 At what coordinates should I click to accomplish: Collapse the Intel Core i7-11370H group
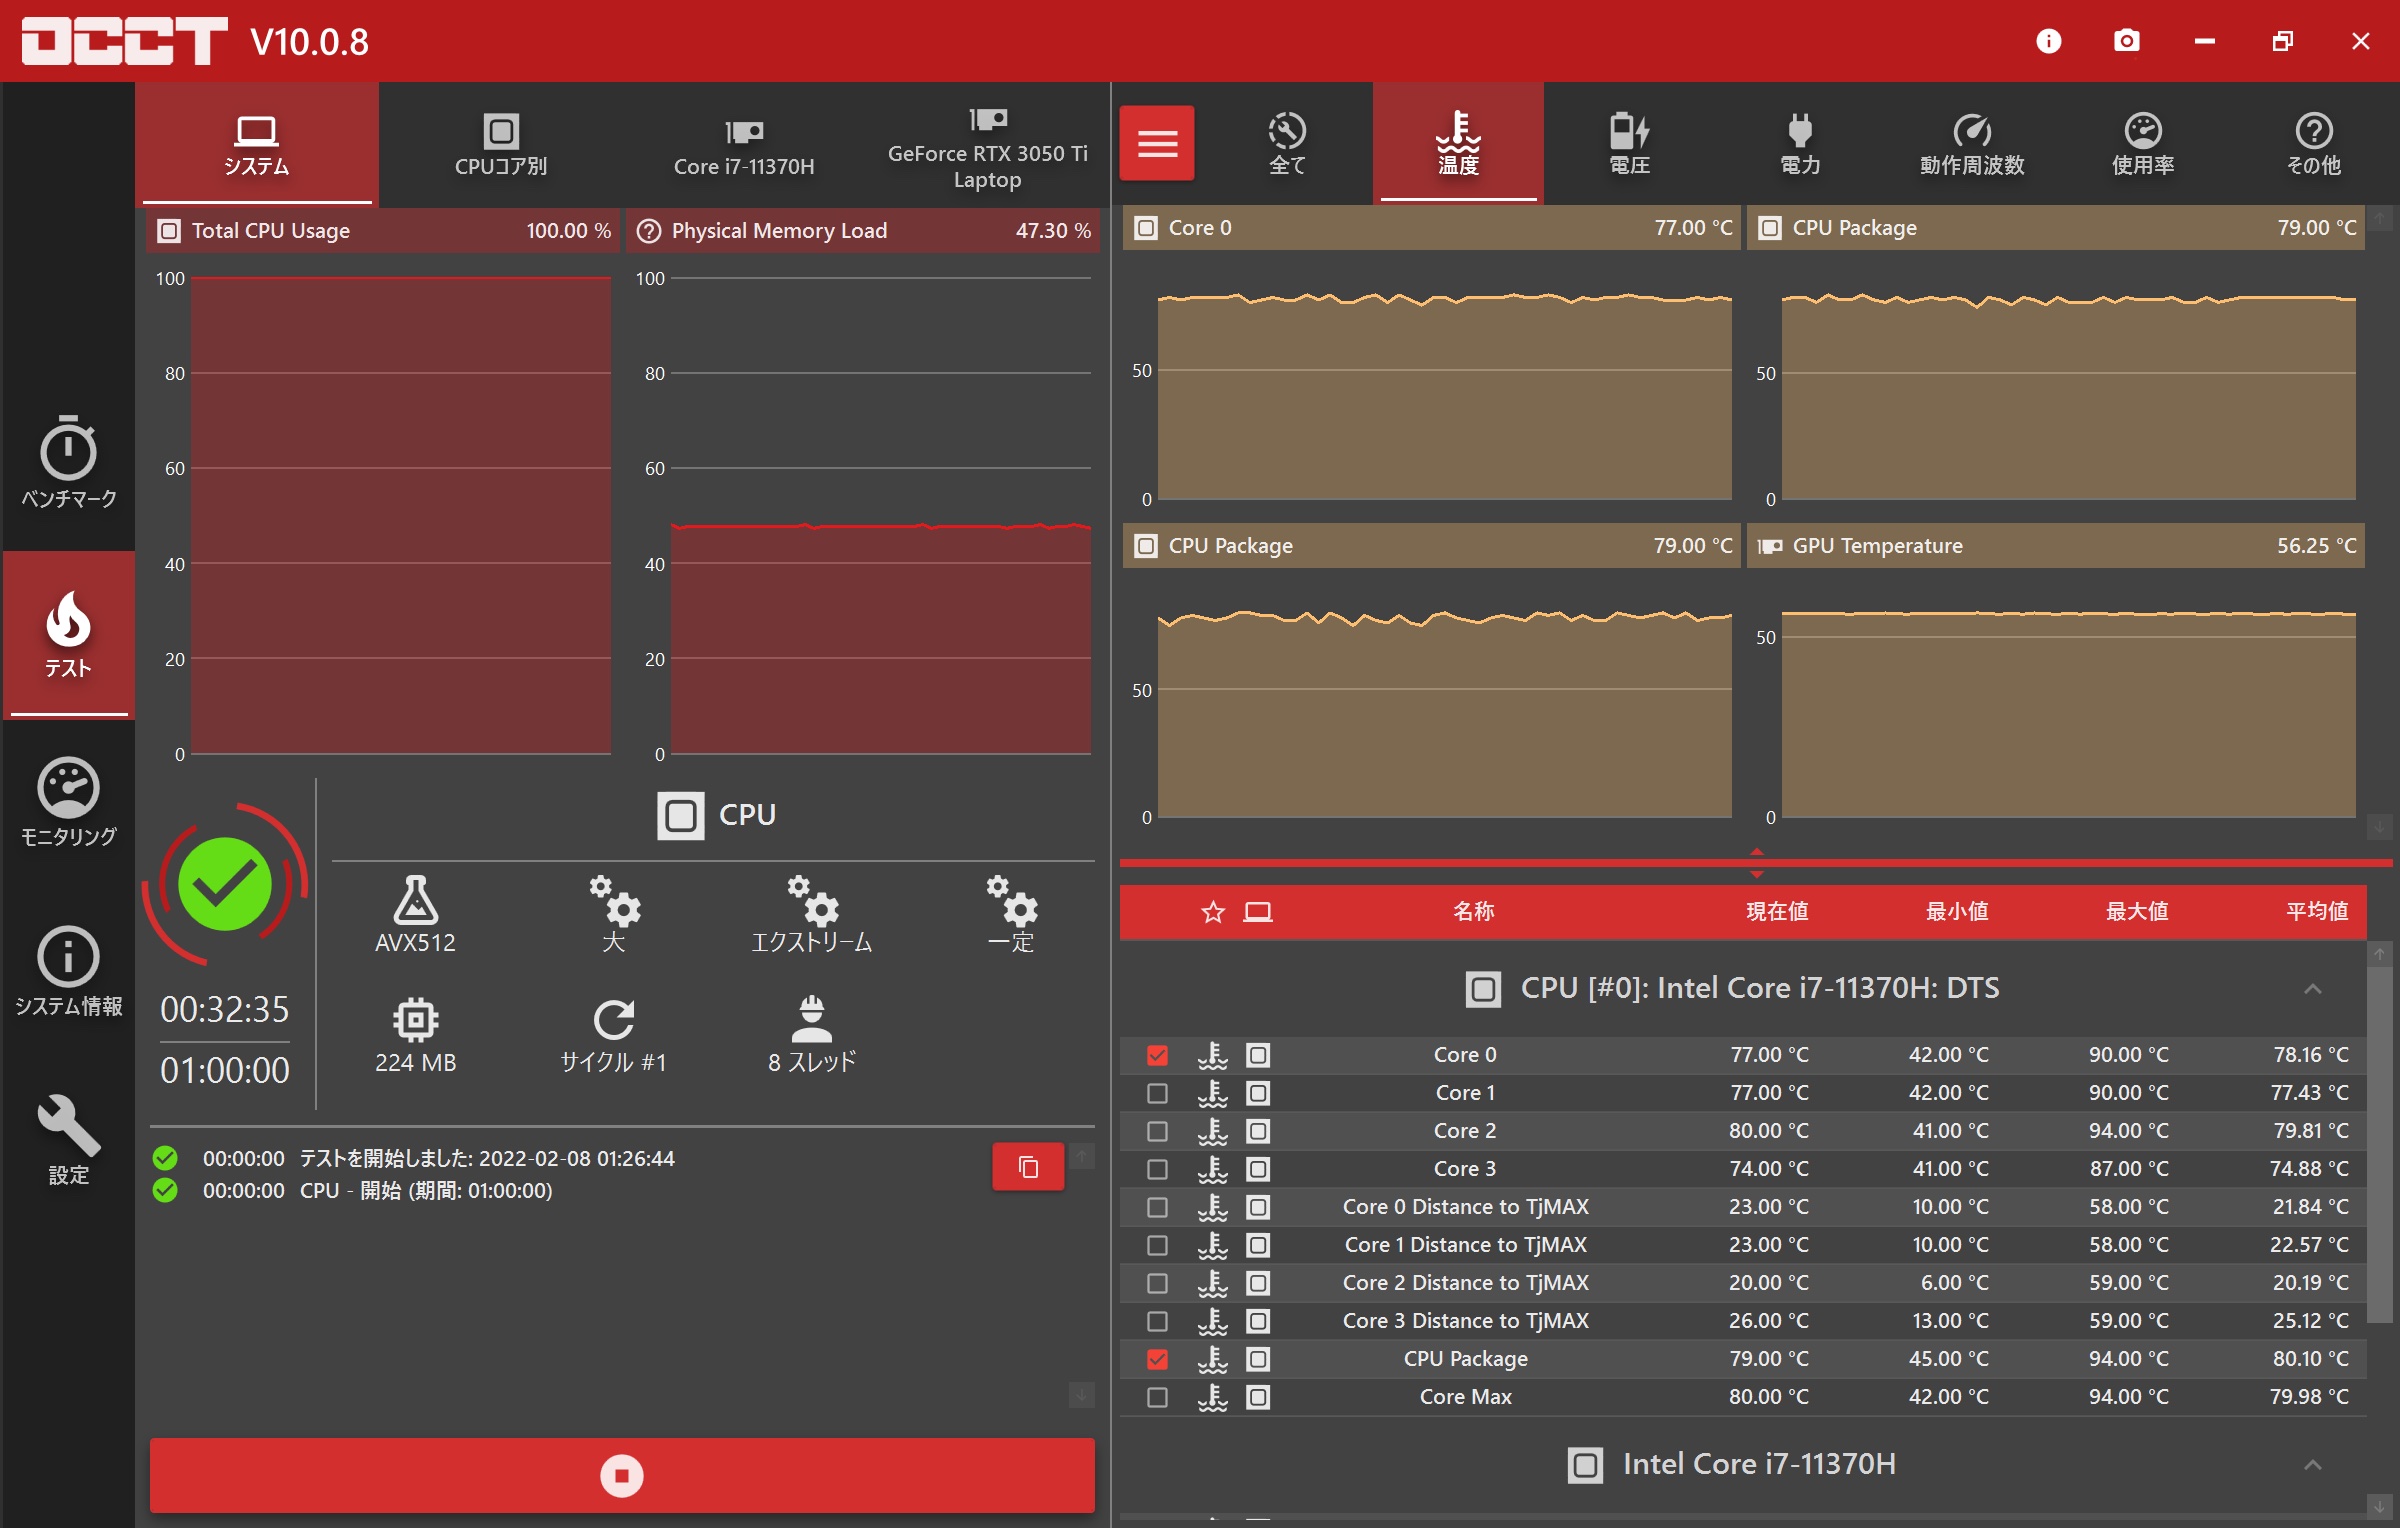tap(2312, 1465)
